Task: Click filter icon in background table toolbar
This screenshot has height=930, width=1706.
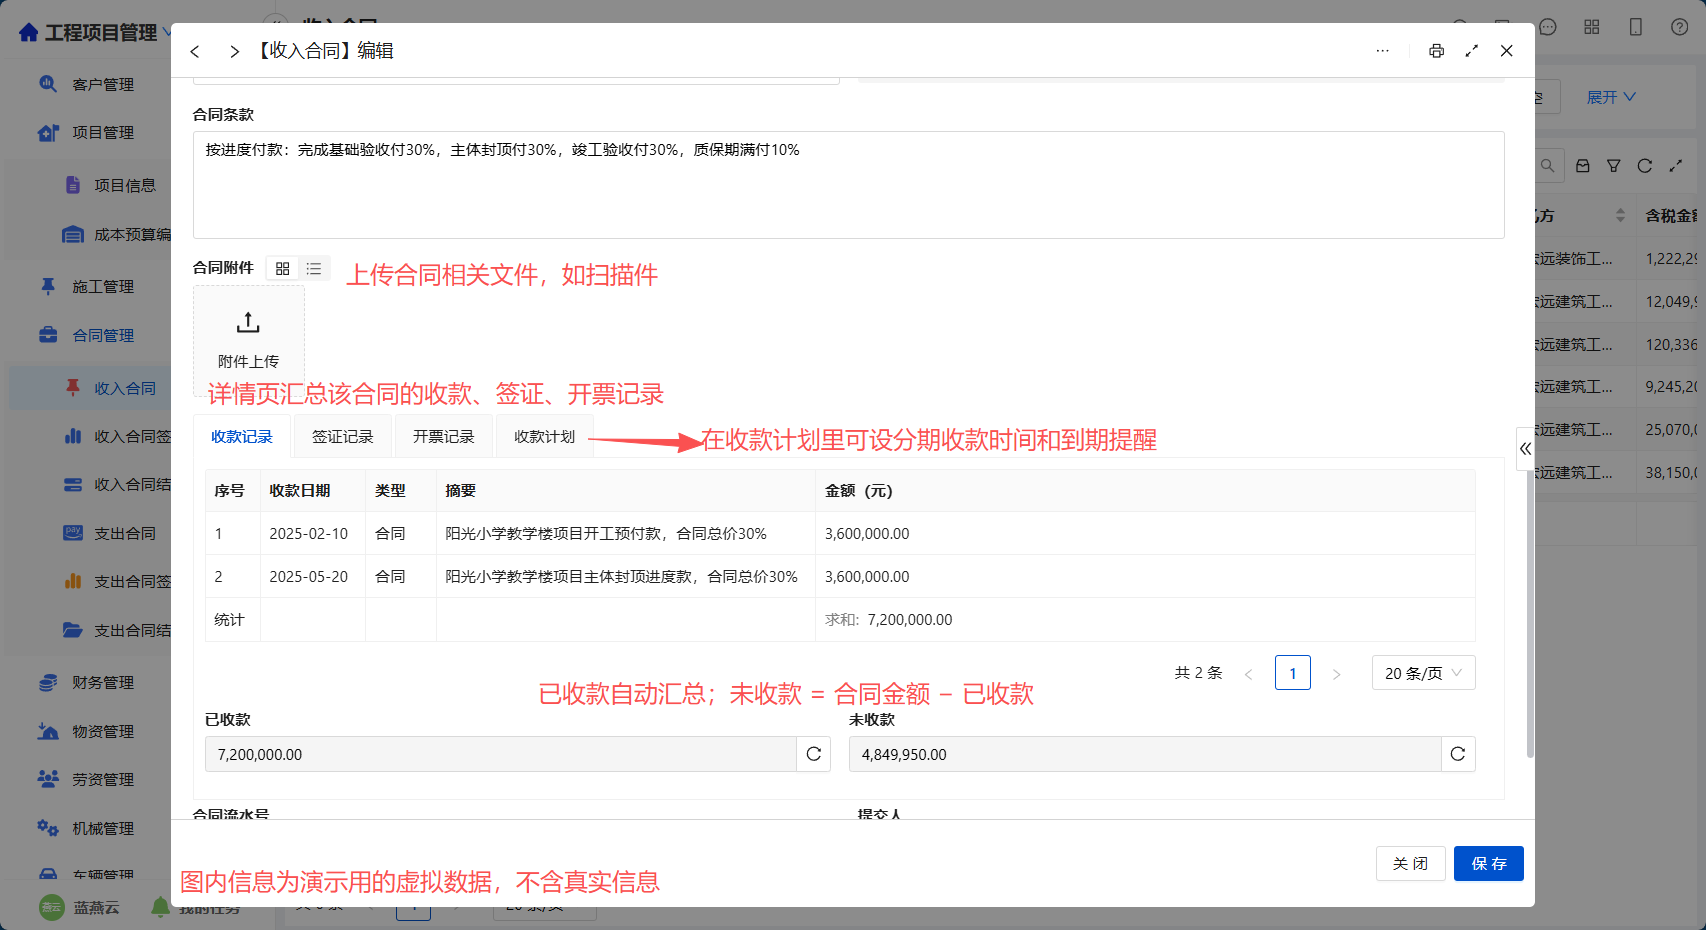Action: pyautogui.click(x=1614, y=166)
